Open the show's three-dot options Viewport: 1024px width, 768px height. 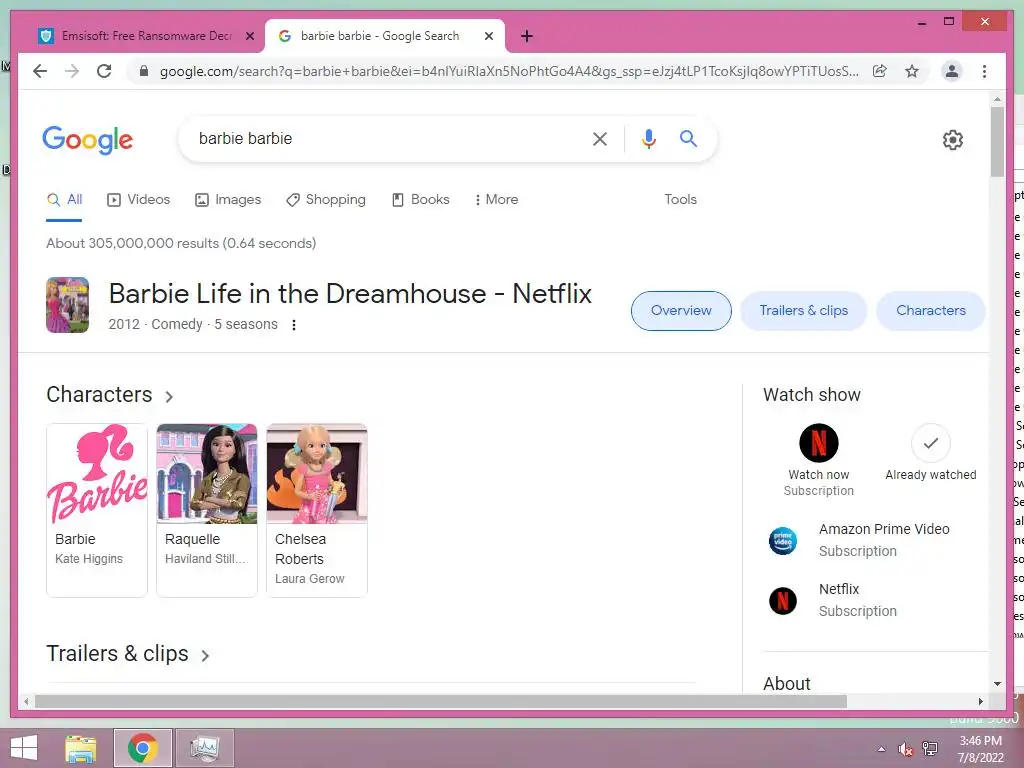click(x=294, y=325)
